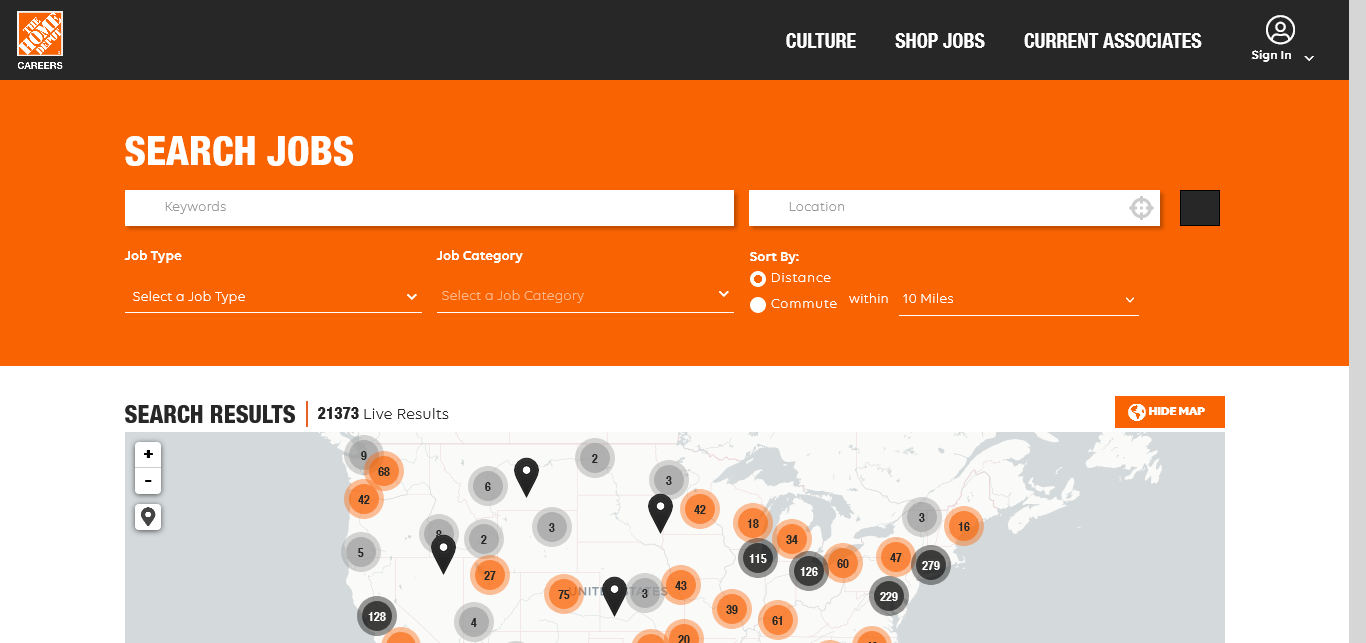Select the Distance sort option

(x=758, y=278)
